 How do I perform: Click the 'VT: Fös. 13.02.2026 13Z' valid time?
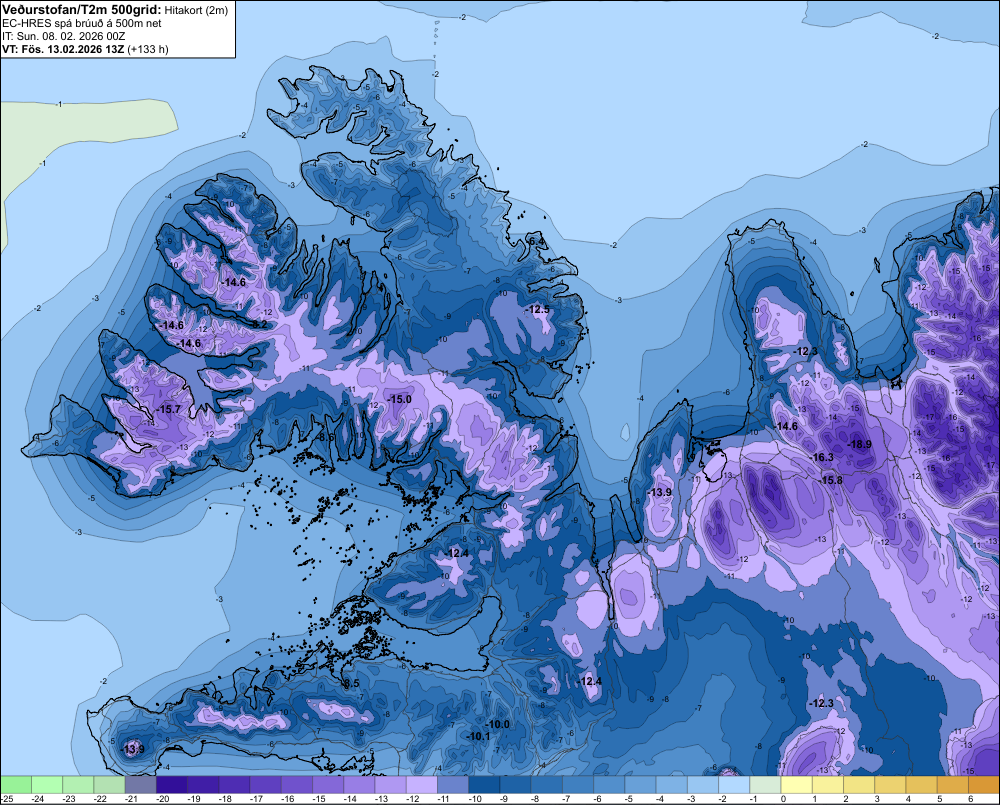coord(63,49)
